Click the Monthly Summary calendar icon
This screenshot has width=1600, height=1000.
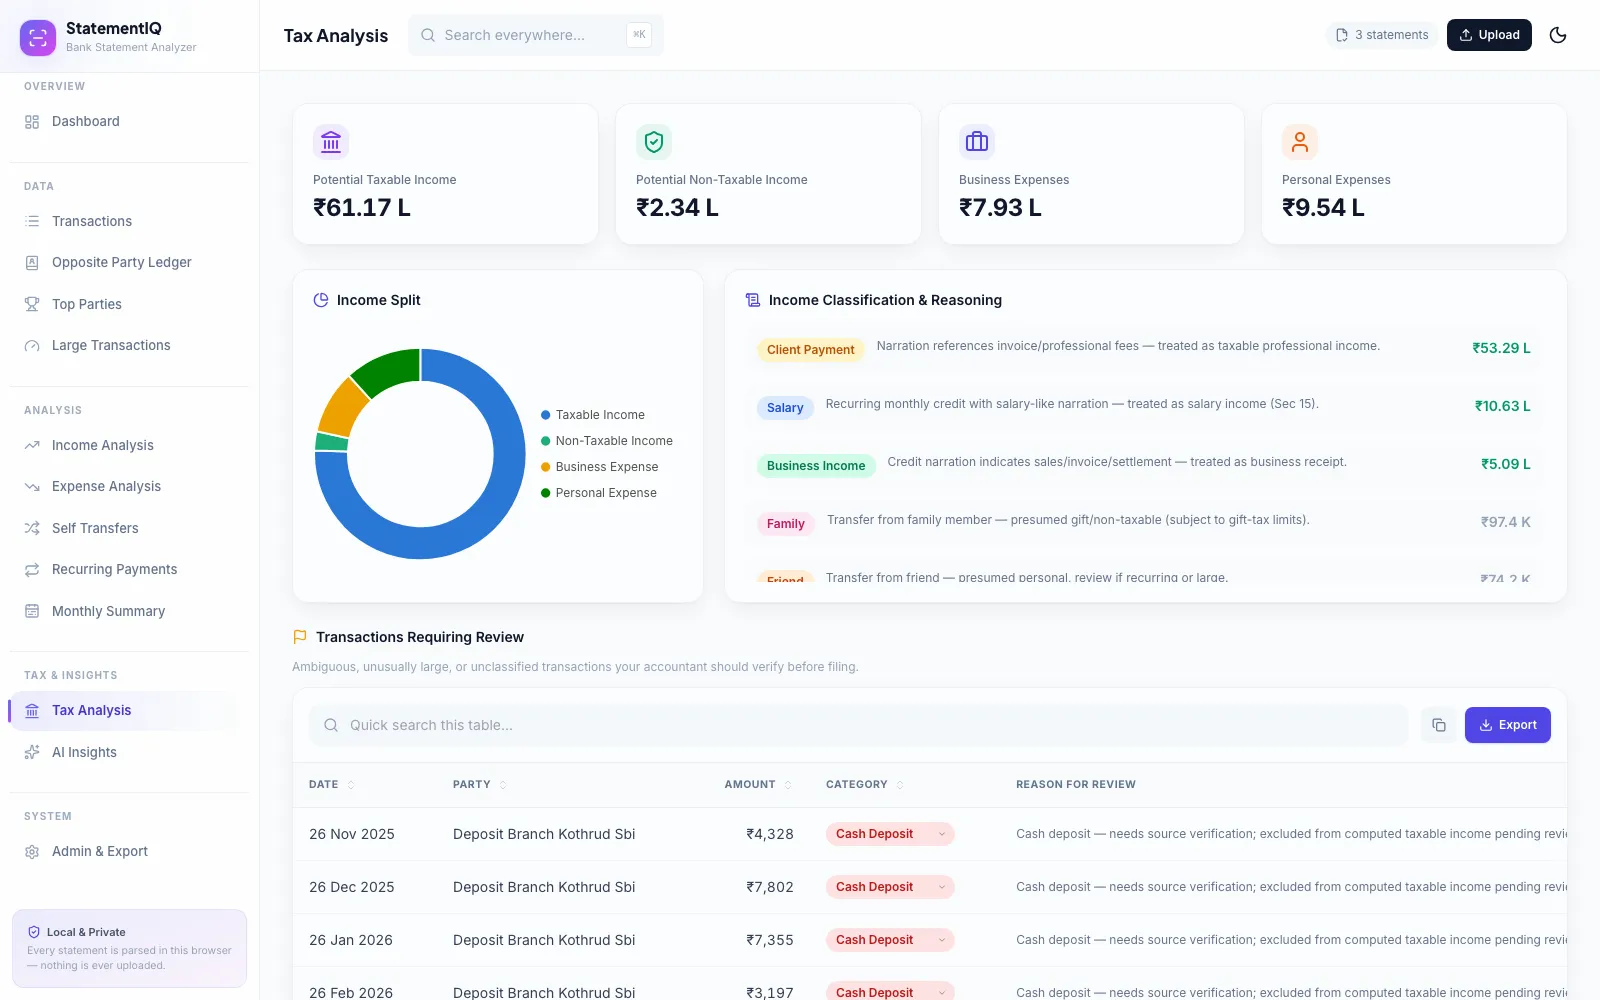click(32, 611)
